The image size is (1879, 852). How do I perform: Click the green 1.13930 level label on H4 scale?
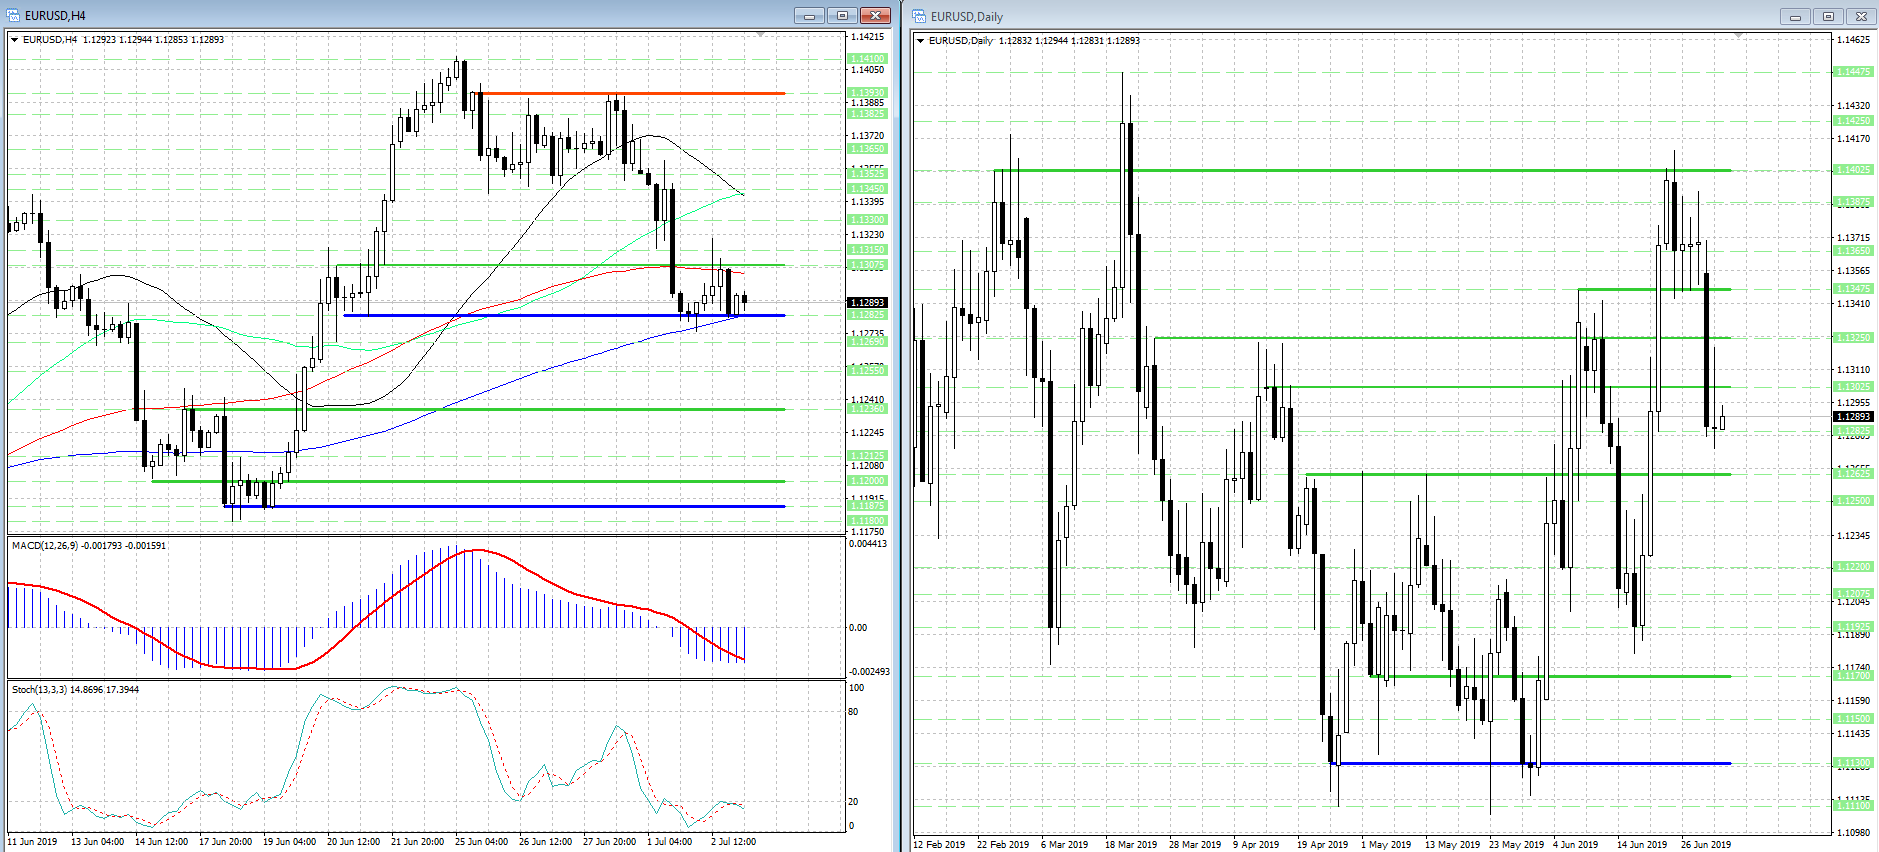(x=867, y=93)
